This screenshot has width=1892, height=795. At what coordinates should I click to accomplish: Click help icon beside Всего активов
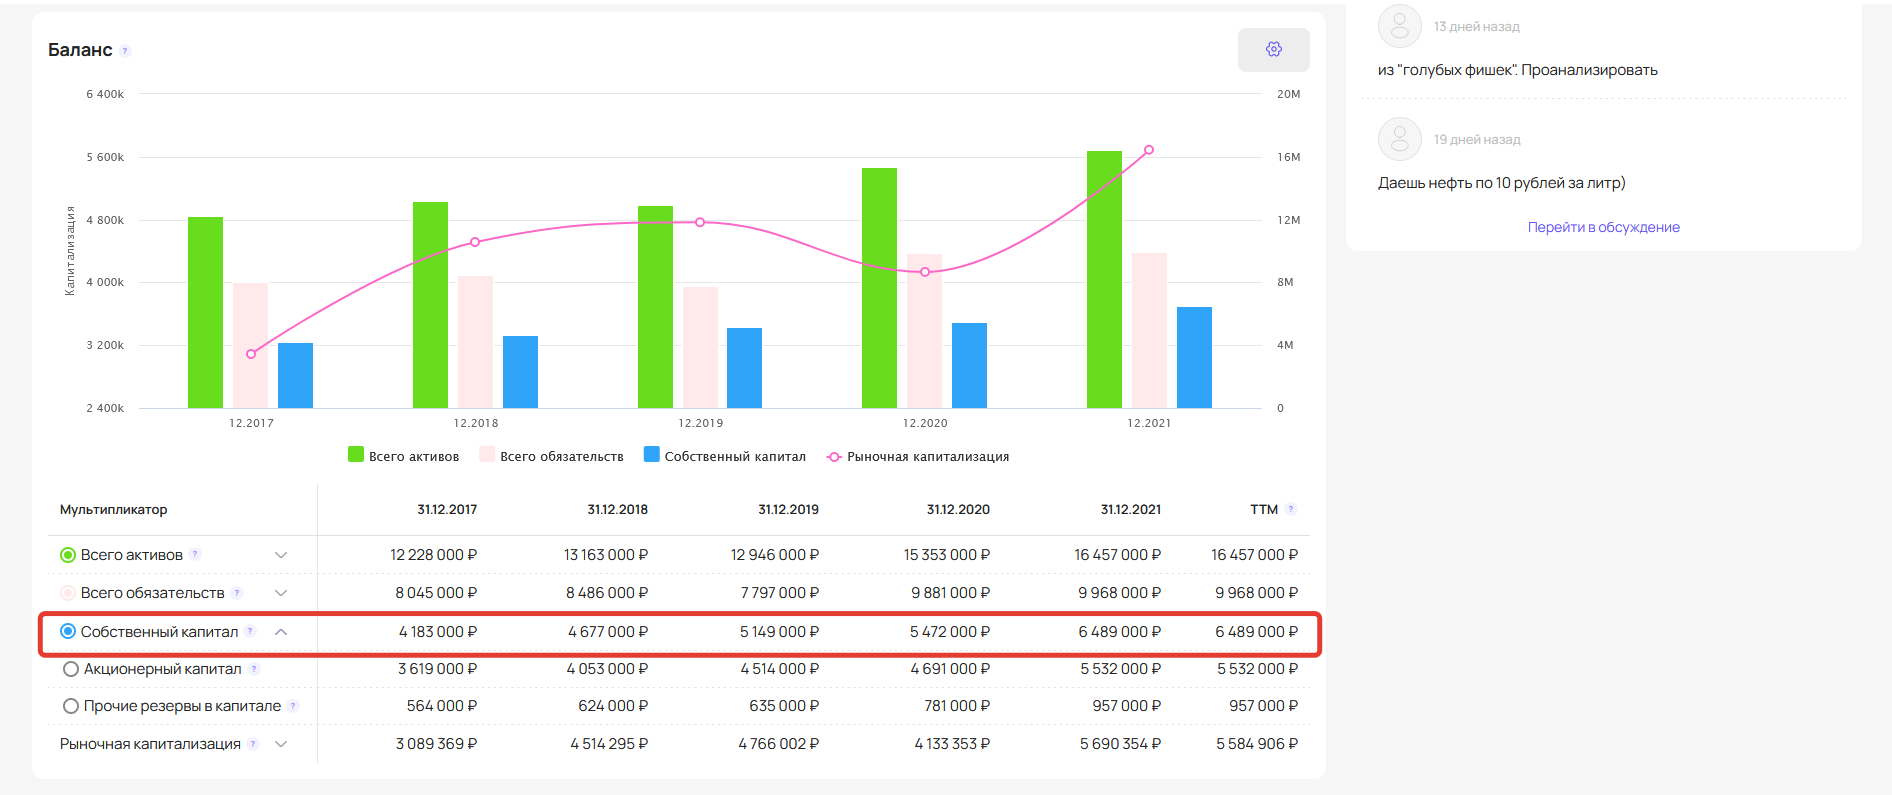click(195, 554)
